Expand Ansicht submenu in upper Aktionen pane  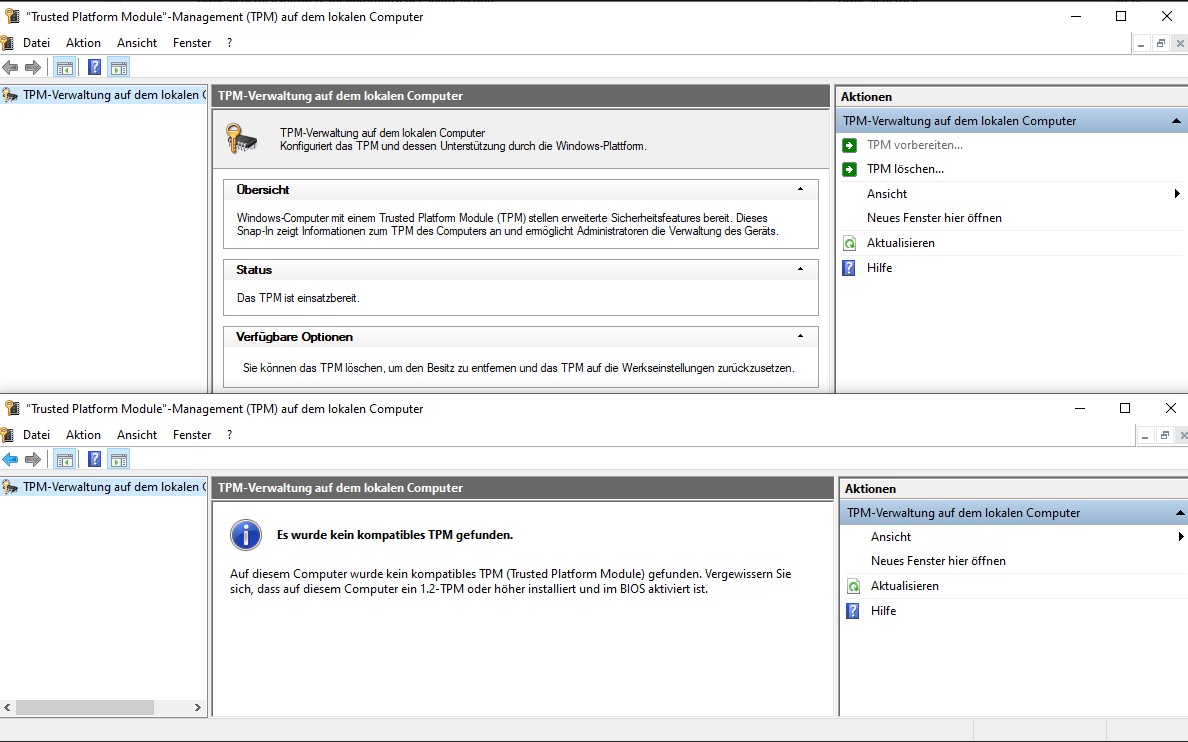tap(1177, 194)
